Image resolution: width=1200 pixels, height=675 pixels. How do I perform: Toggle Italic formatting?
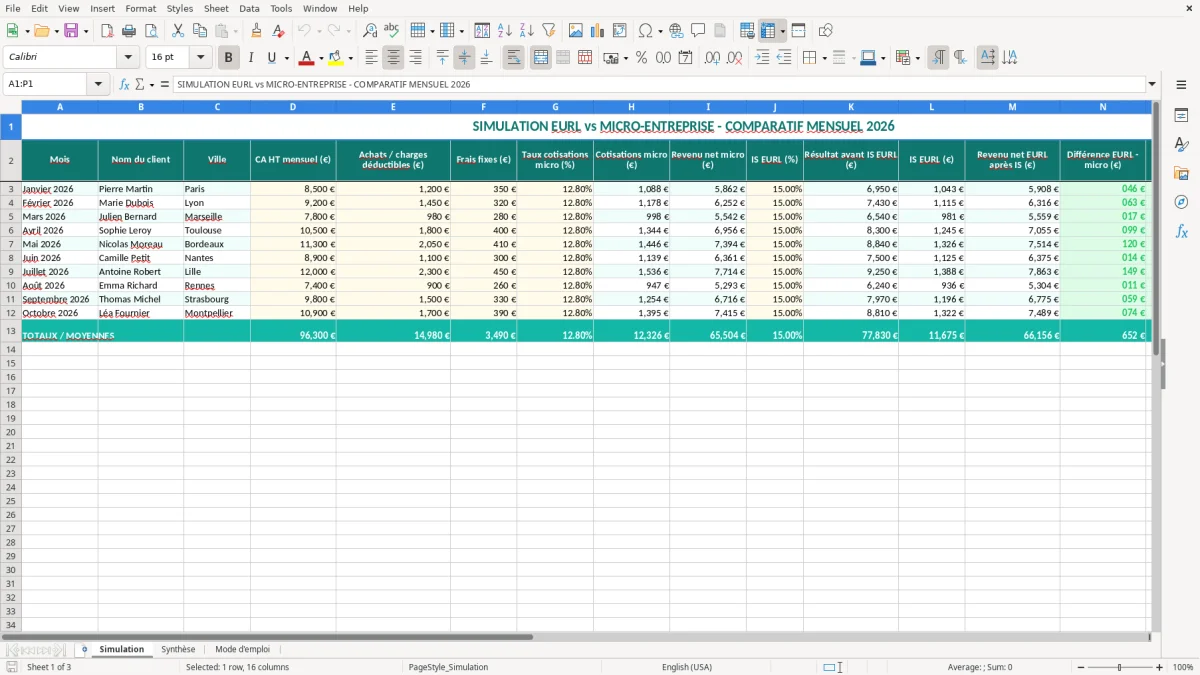[250, 58]
